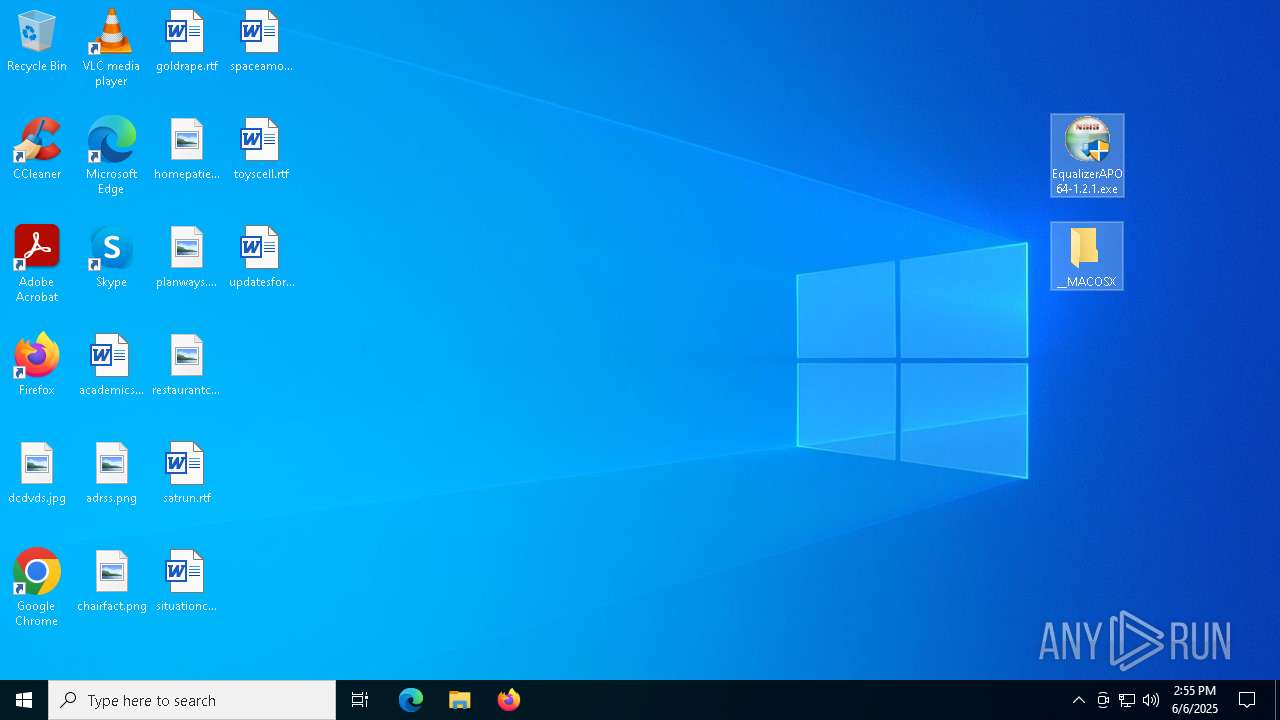
Task: Select the Adobe Acrobat desktop shortcut
Action: pyautogui.click(x=37, y=264)
